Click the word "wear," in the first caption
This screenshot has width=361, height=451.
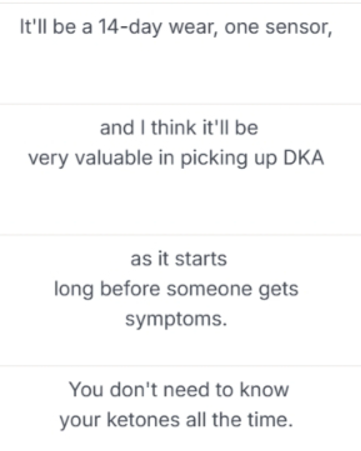194,28
